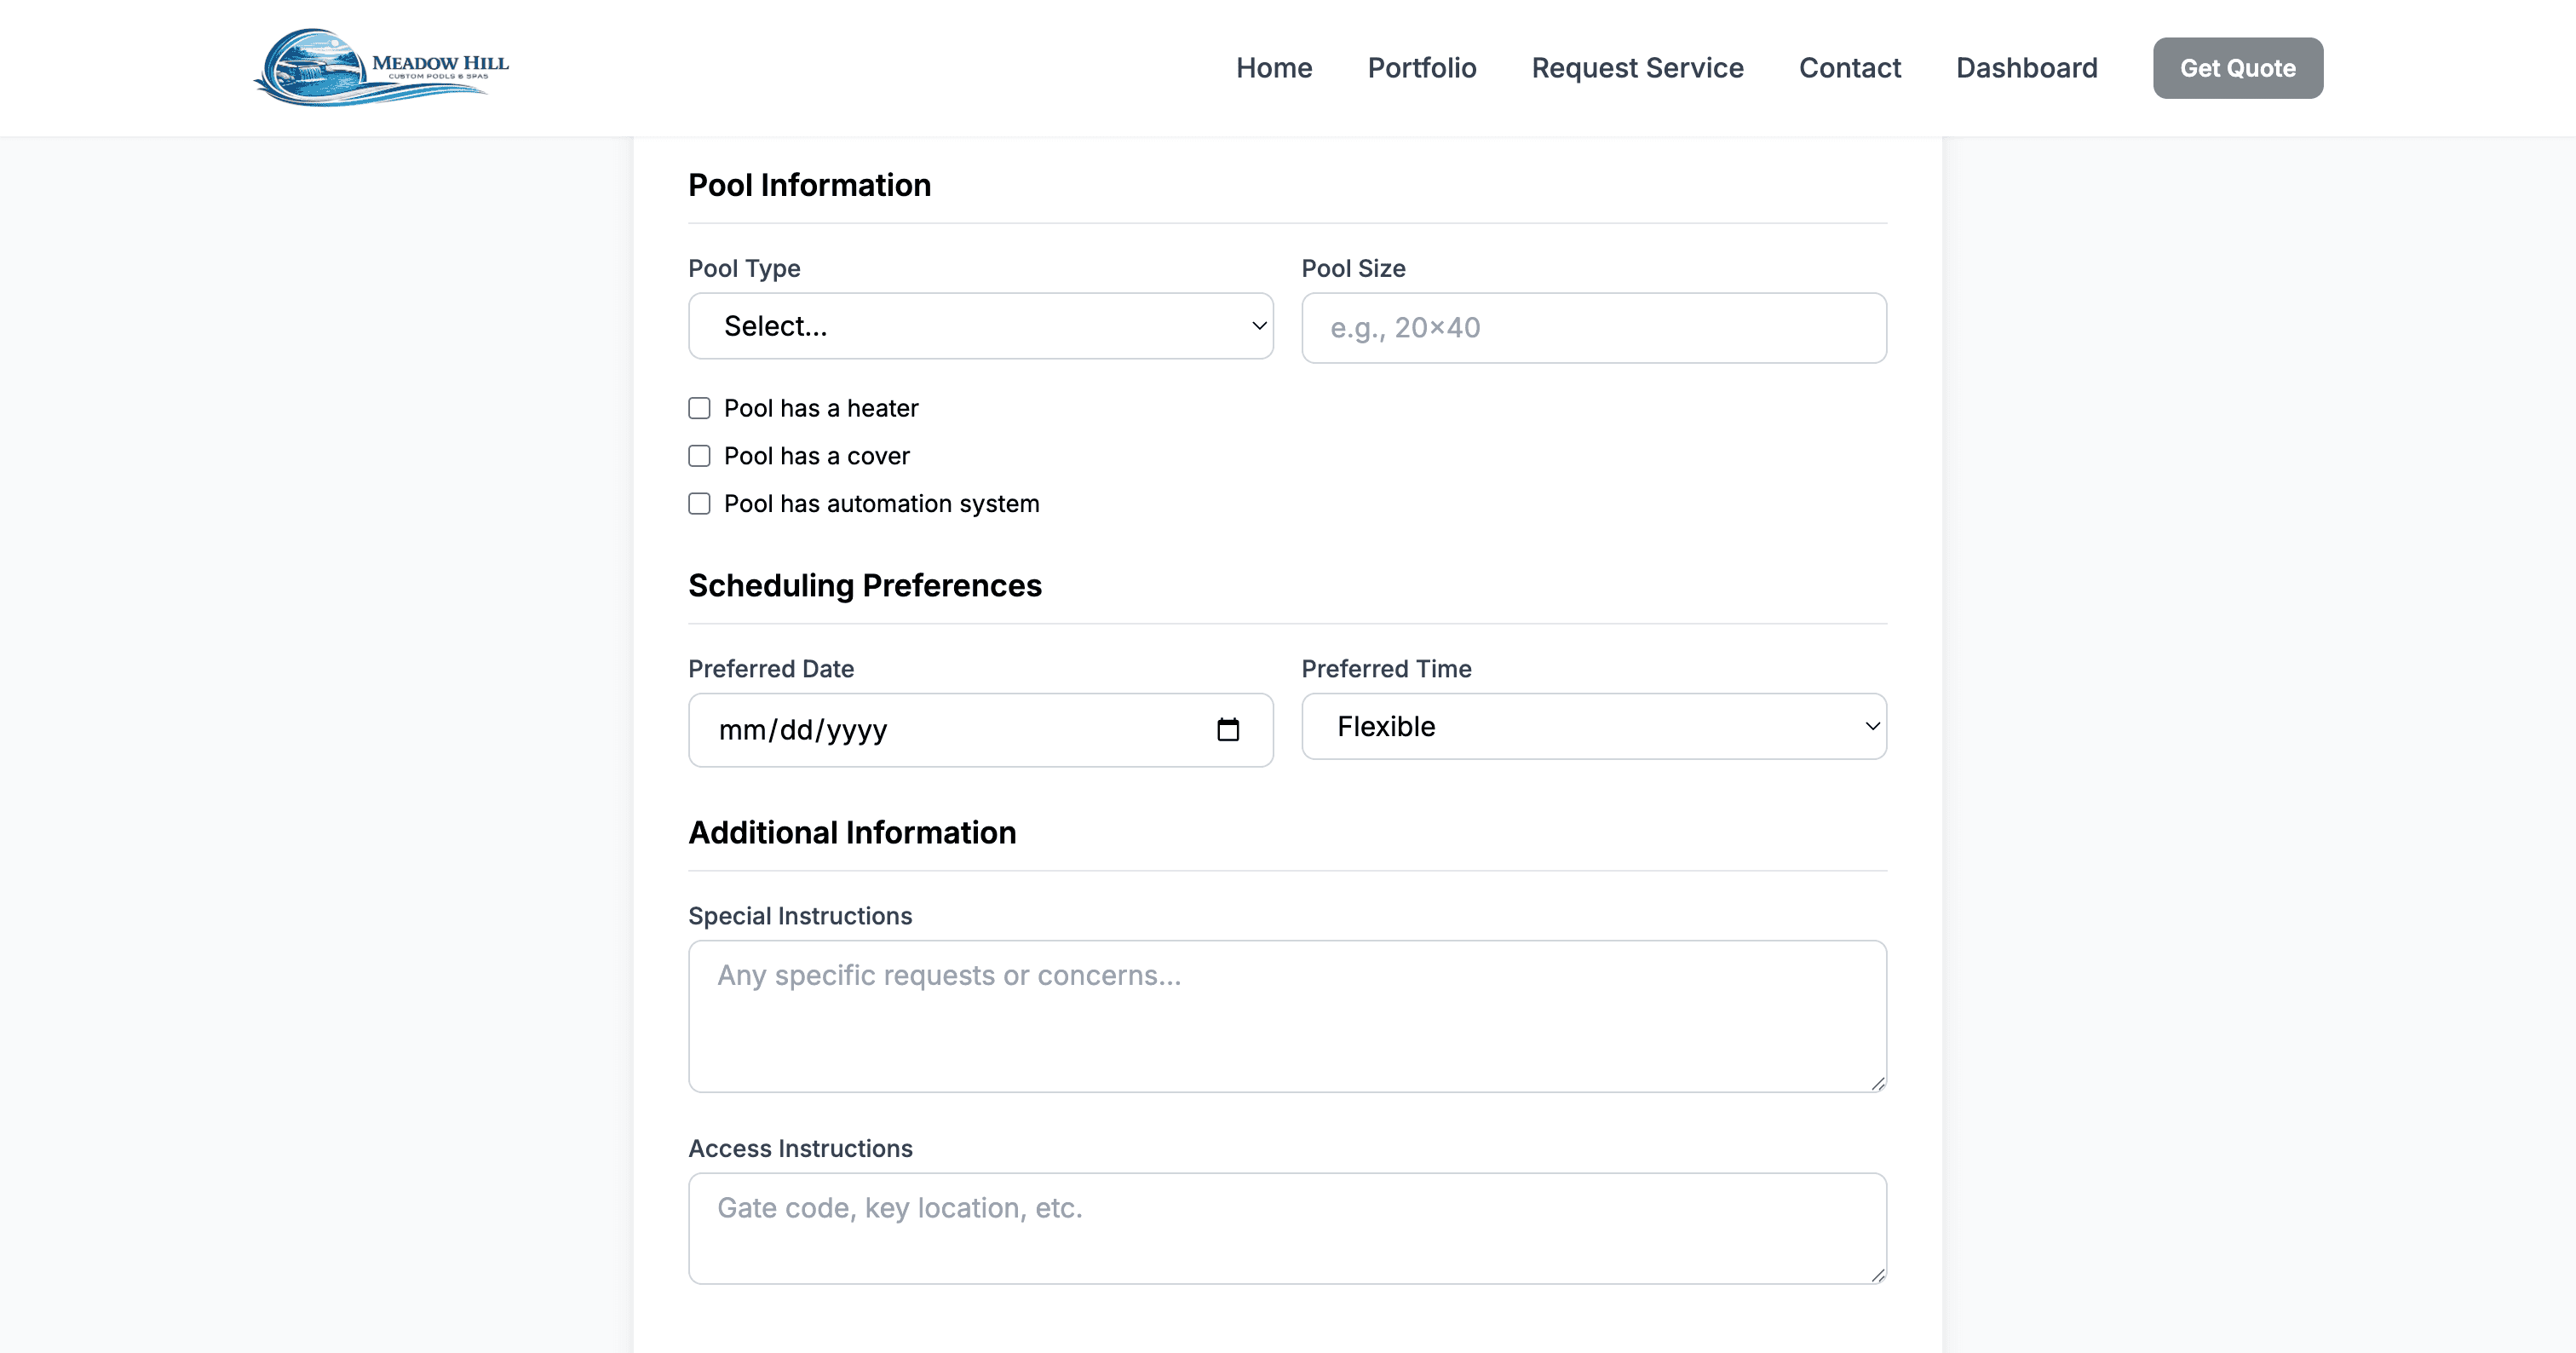2576x1353 pixels.
Task: Go to Request Service
Action: click(1637, 67)
